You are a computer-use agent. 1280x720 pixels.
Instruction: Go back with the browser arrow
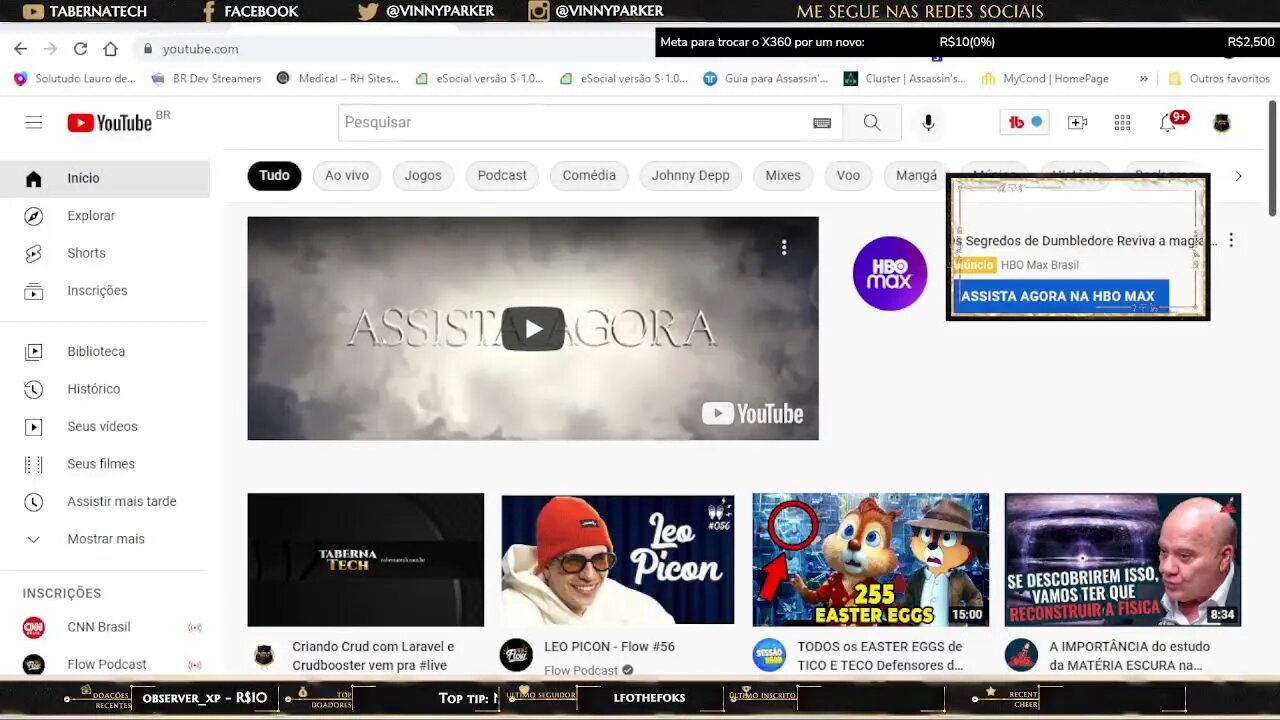(20, 48)
